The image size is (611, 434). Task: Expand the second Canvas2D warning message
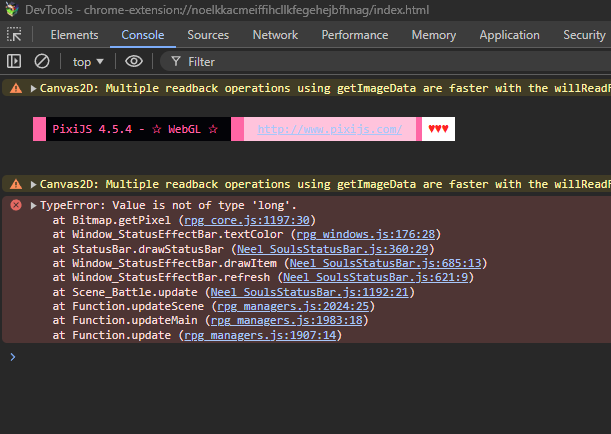pos(34,184)
